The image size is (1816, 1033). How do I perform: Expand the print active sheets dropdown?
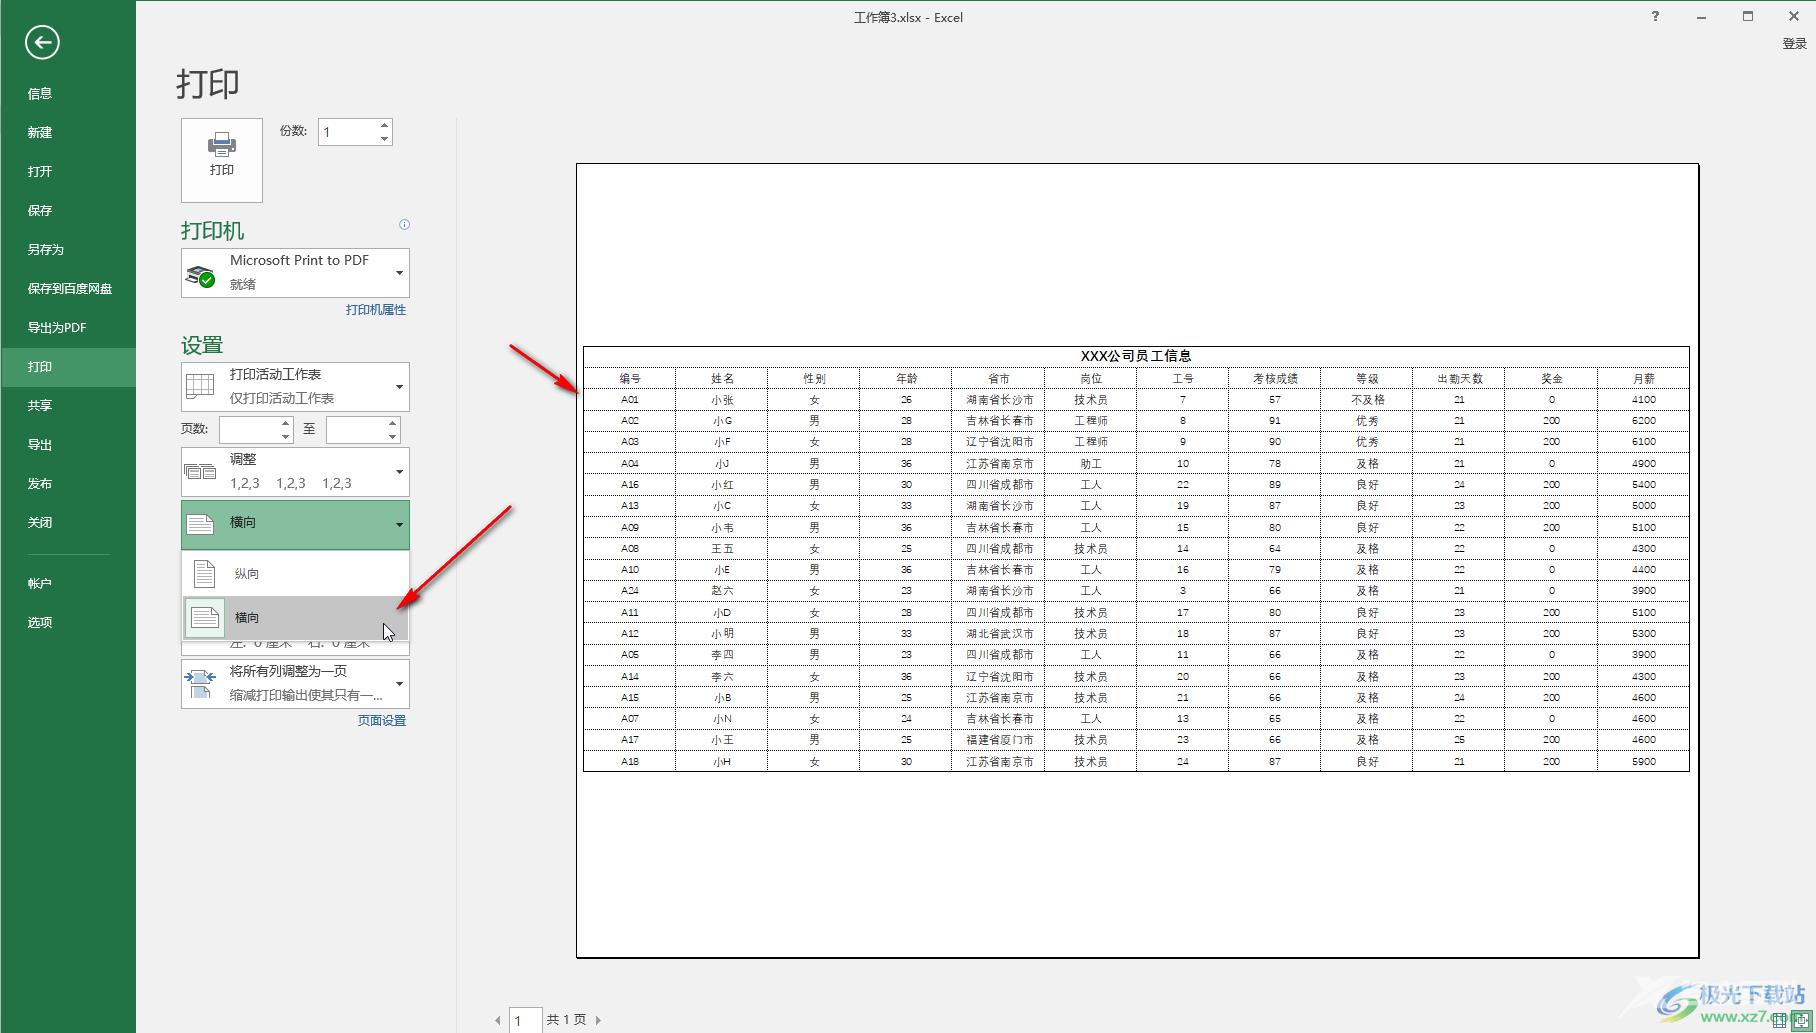(399, 387)
